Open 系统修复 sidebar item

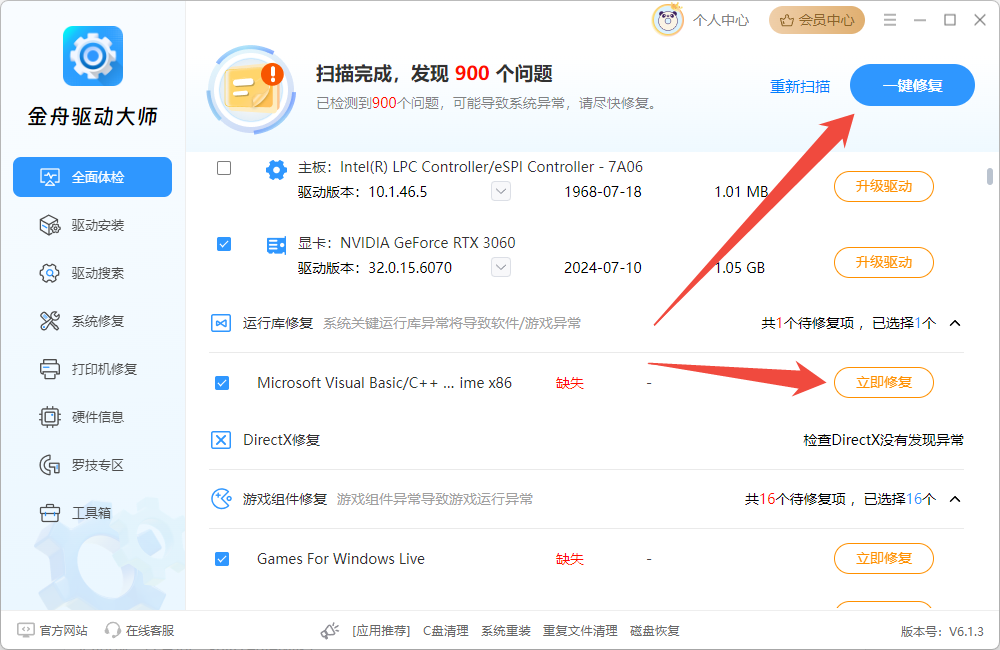[92, 321]
